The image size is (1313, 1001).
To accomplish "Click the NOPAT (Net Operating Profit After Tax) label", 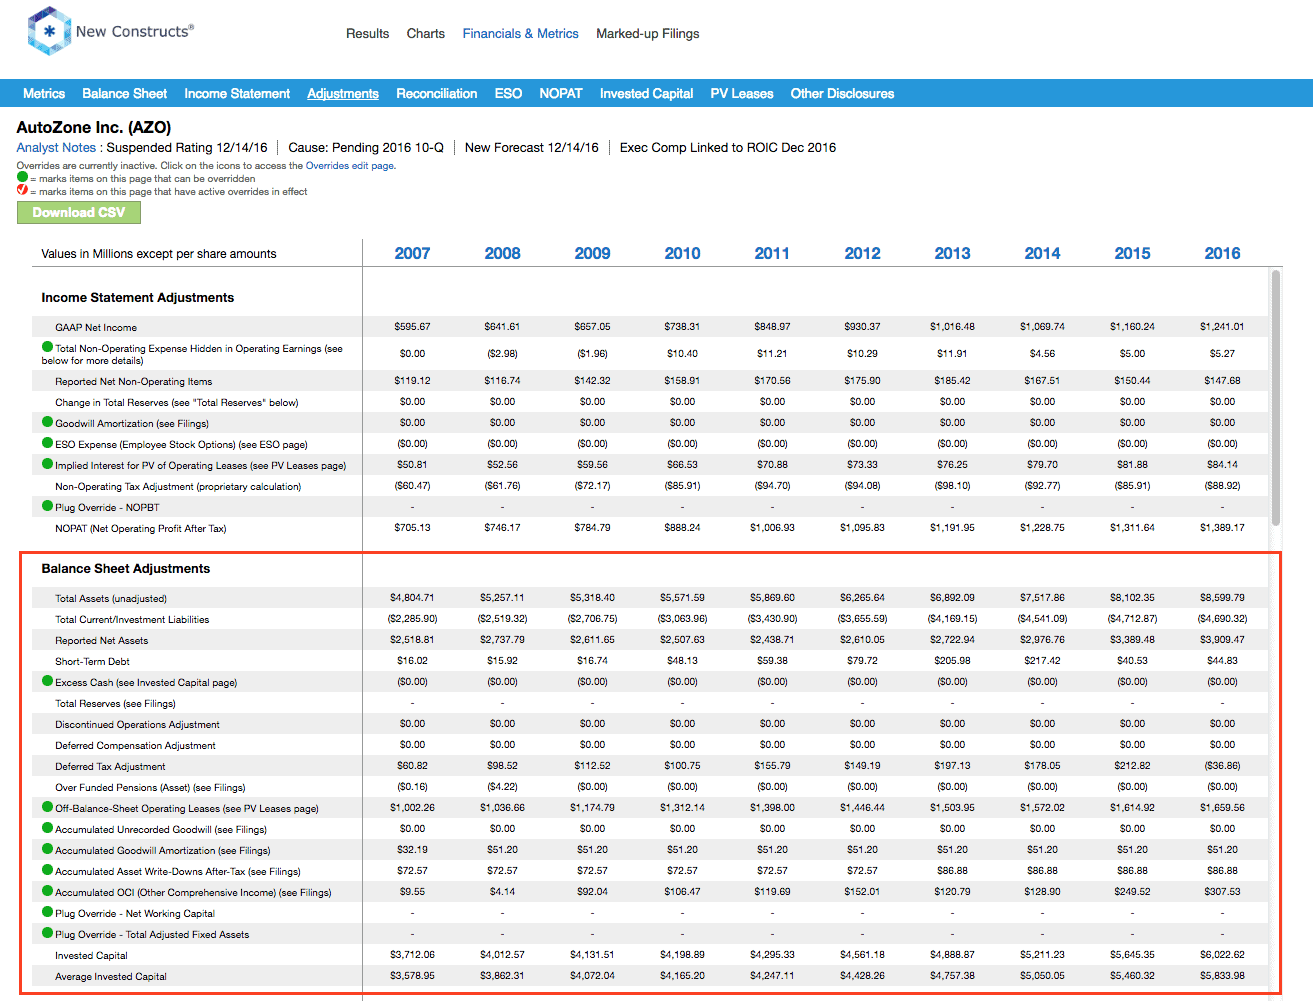I will [140, 528].
